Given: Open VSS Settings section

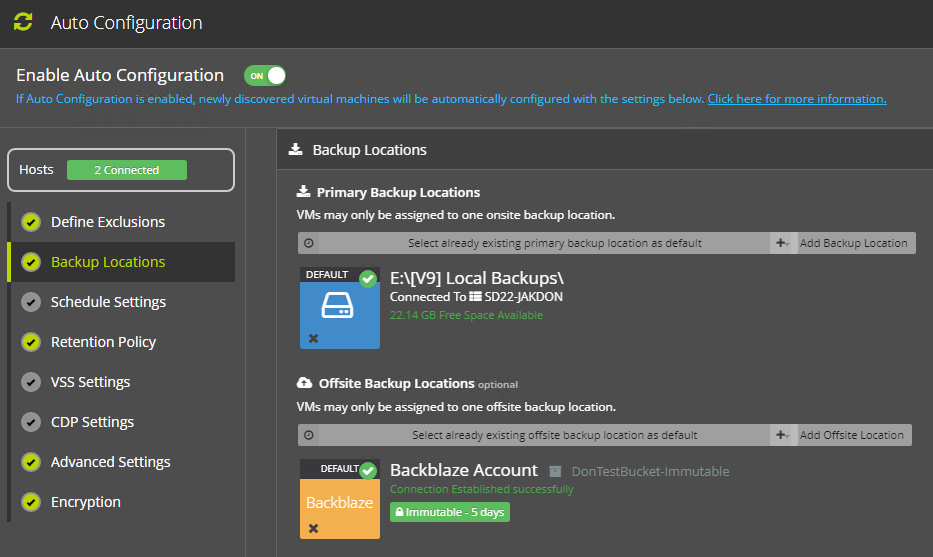Looking at the screenshot, I should (90, 381).
